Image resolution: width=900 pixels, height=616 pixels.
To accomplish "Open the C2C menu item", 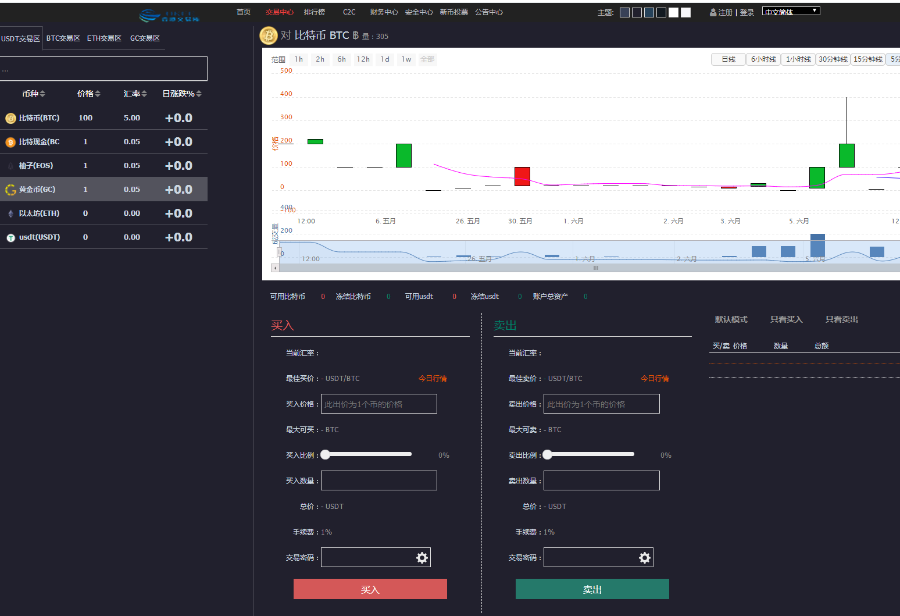I will click(x=349, y=12).
